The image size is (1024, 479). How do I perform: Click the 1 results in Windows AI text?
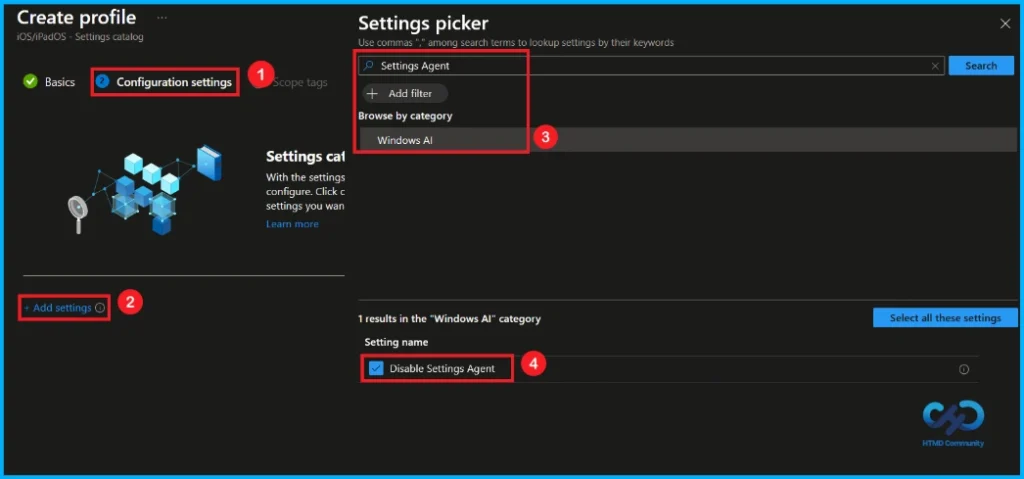click(449, 319)
